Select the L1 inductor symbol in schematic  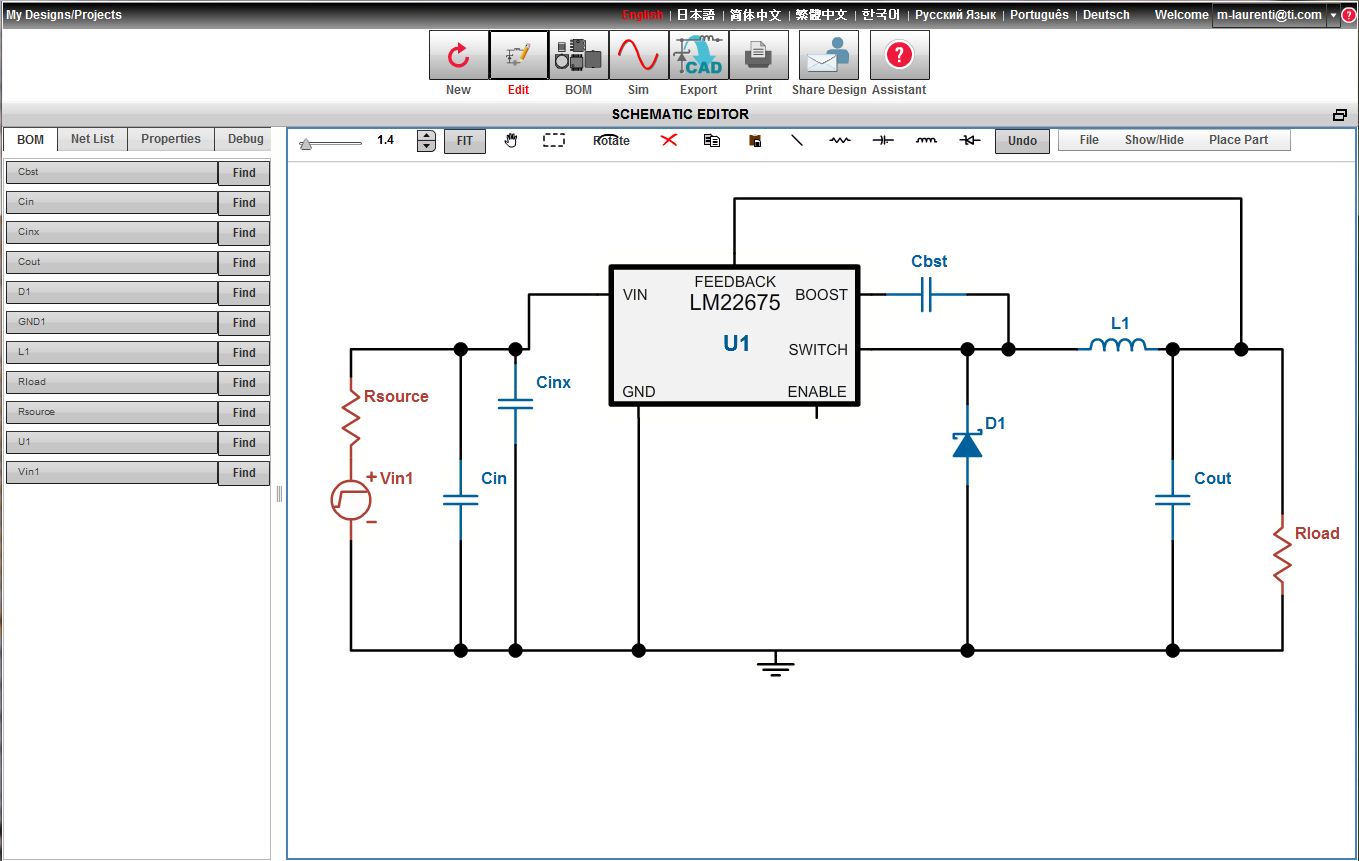click(1117, 345)
